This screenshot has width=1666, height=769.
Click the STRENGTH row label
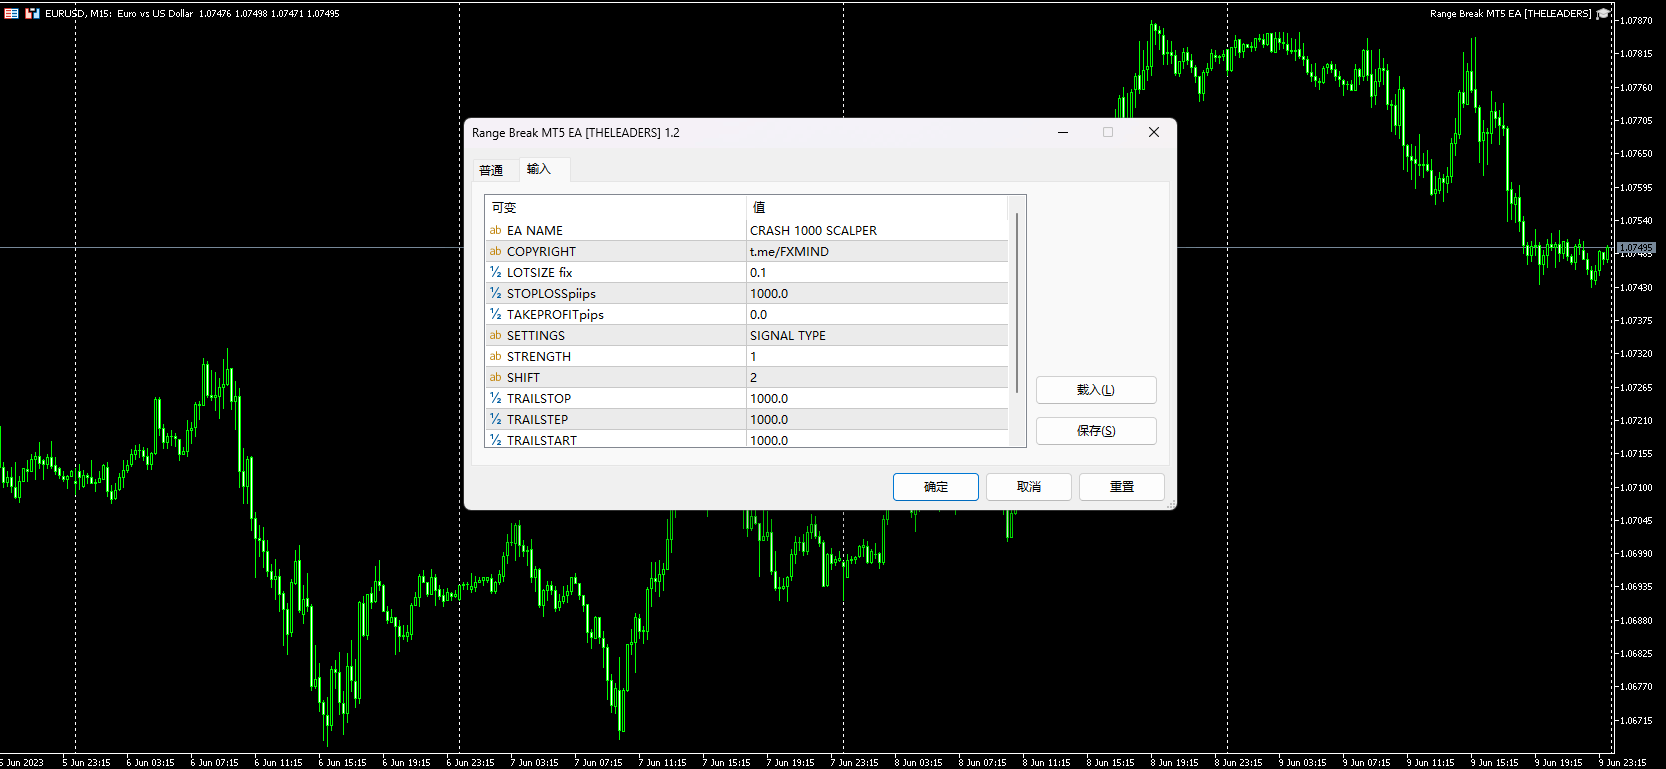pyautogui.click(x=539, y=357)
